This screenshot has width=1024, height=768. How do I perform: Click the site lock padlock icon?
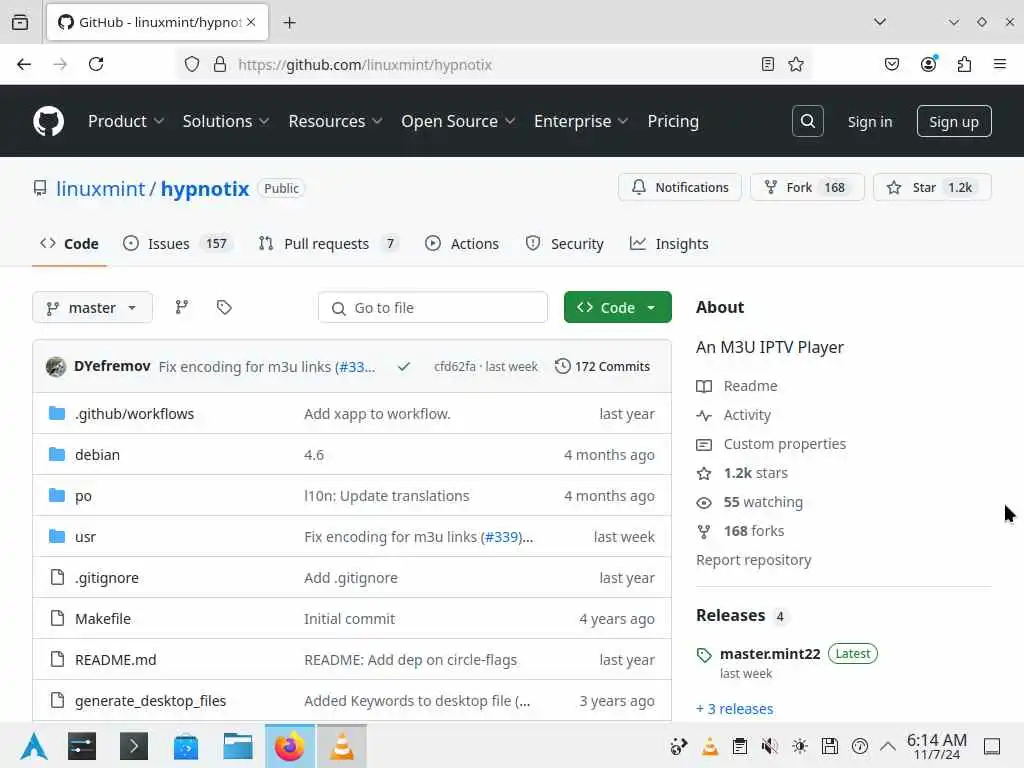pyautogui.click(x=220, y=64)
